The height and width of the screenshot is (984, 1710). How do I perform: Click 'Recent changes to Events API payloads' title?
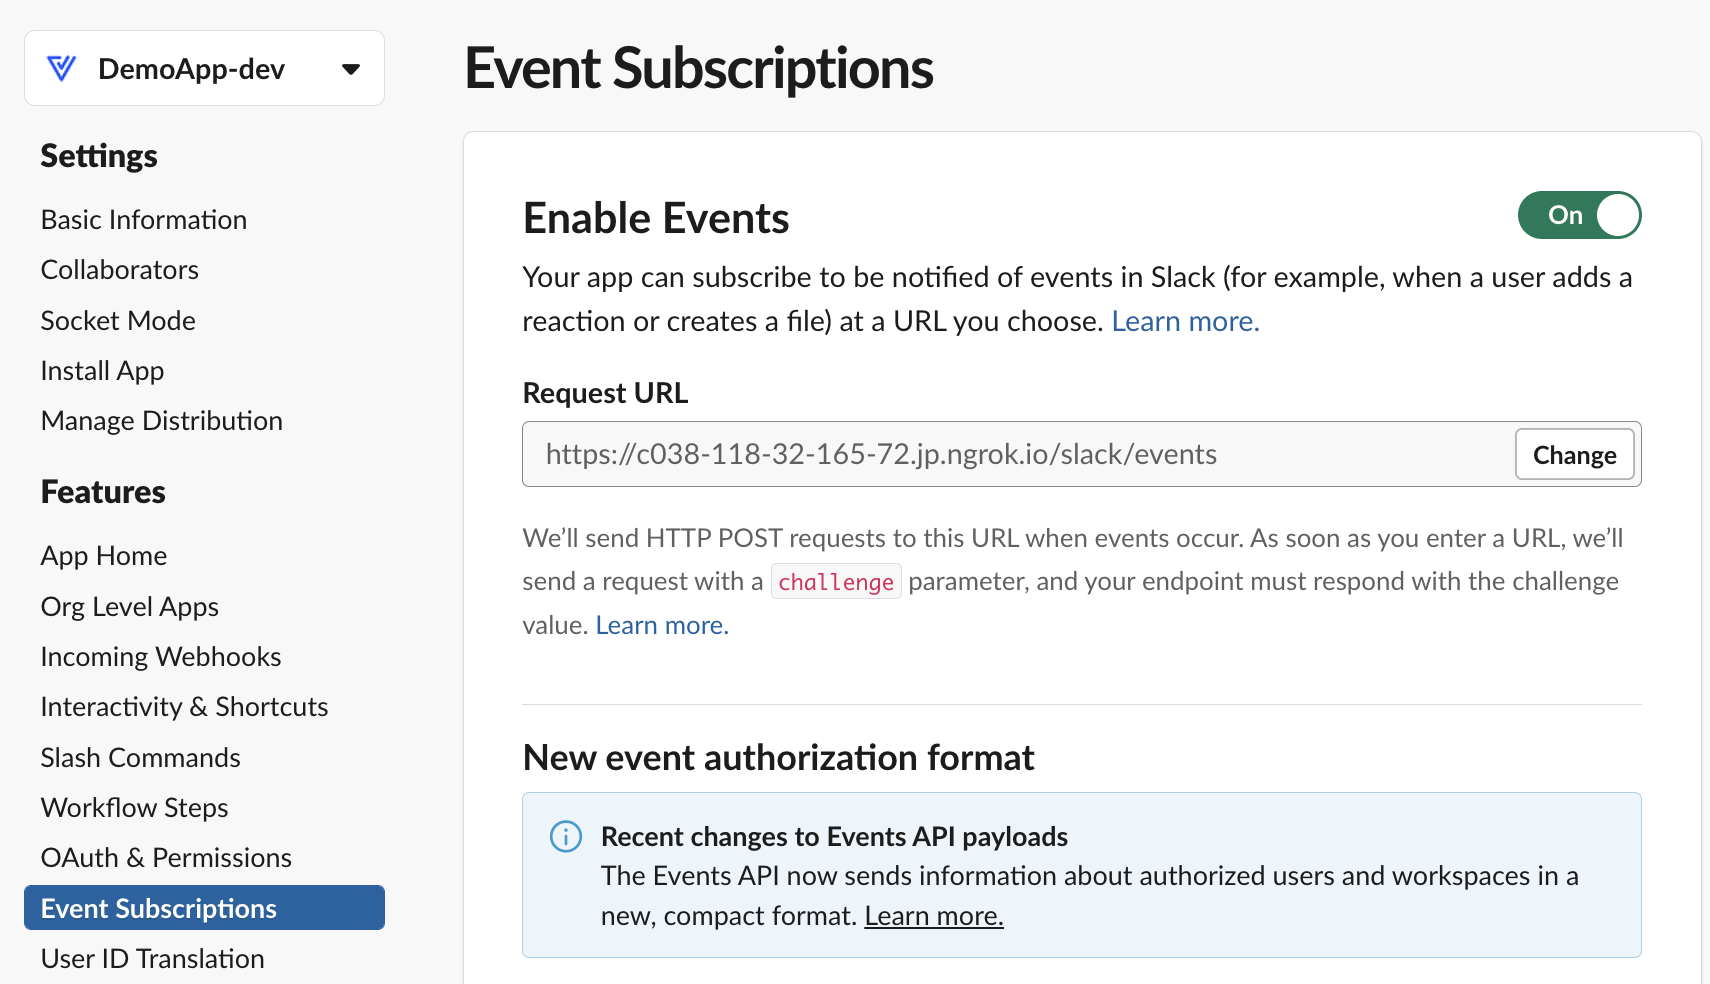[834, 836]
